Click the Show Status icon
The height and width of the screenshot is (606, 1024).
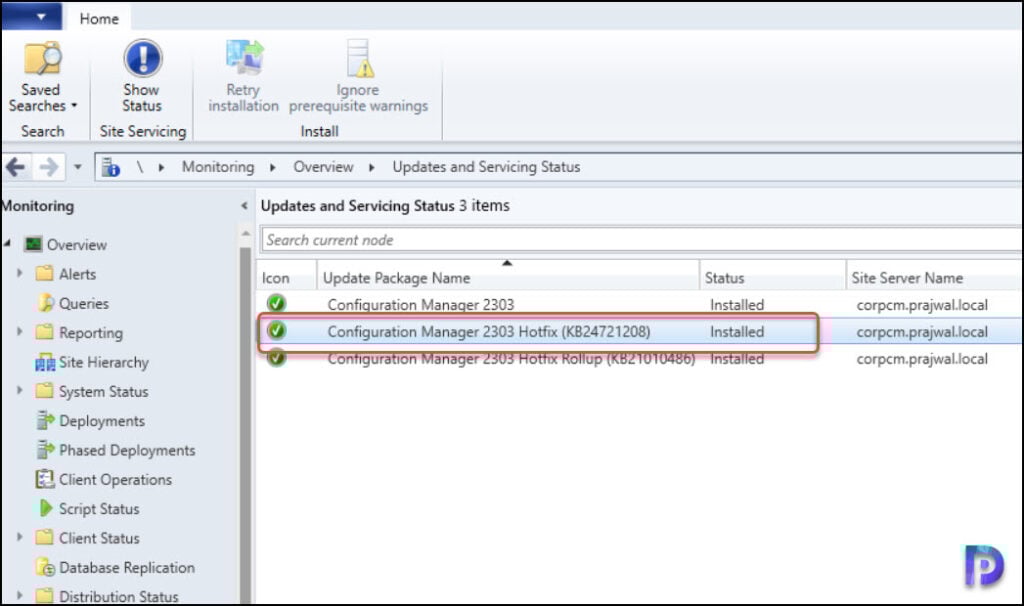click(x=142, y=58)
